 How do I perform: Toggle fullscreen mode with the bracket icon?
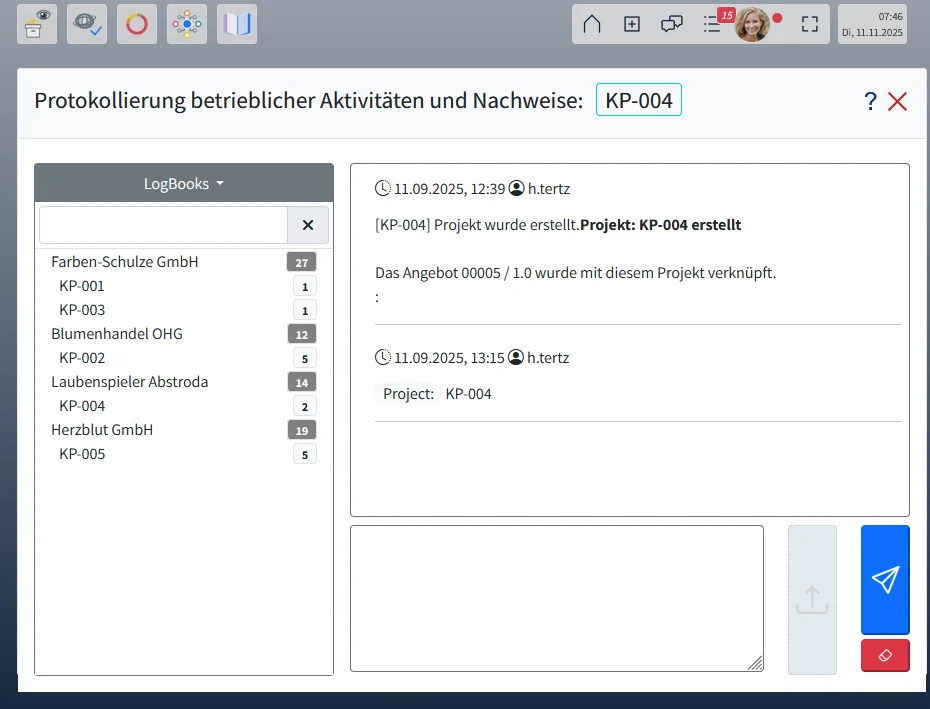click(810, 24)
